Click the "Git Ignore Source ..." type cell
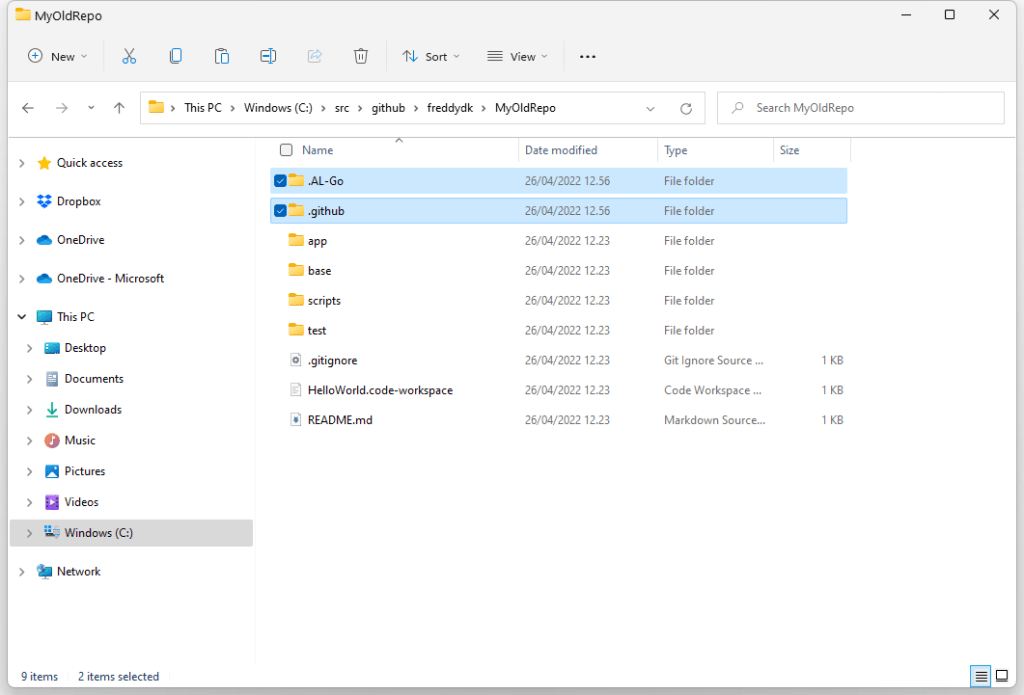The width and height of the screenshot is (1024, 695). (x=713, y=361)
